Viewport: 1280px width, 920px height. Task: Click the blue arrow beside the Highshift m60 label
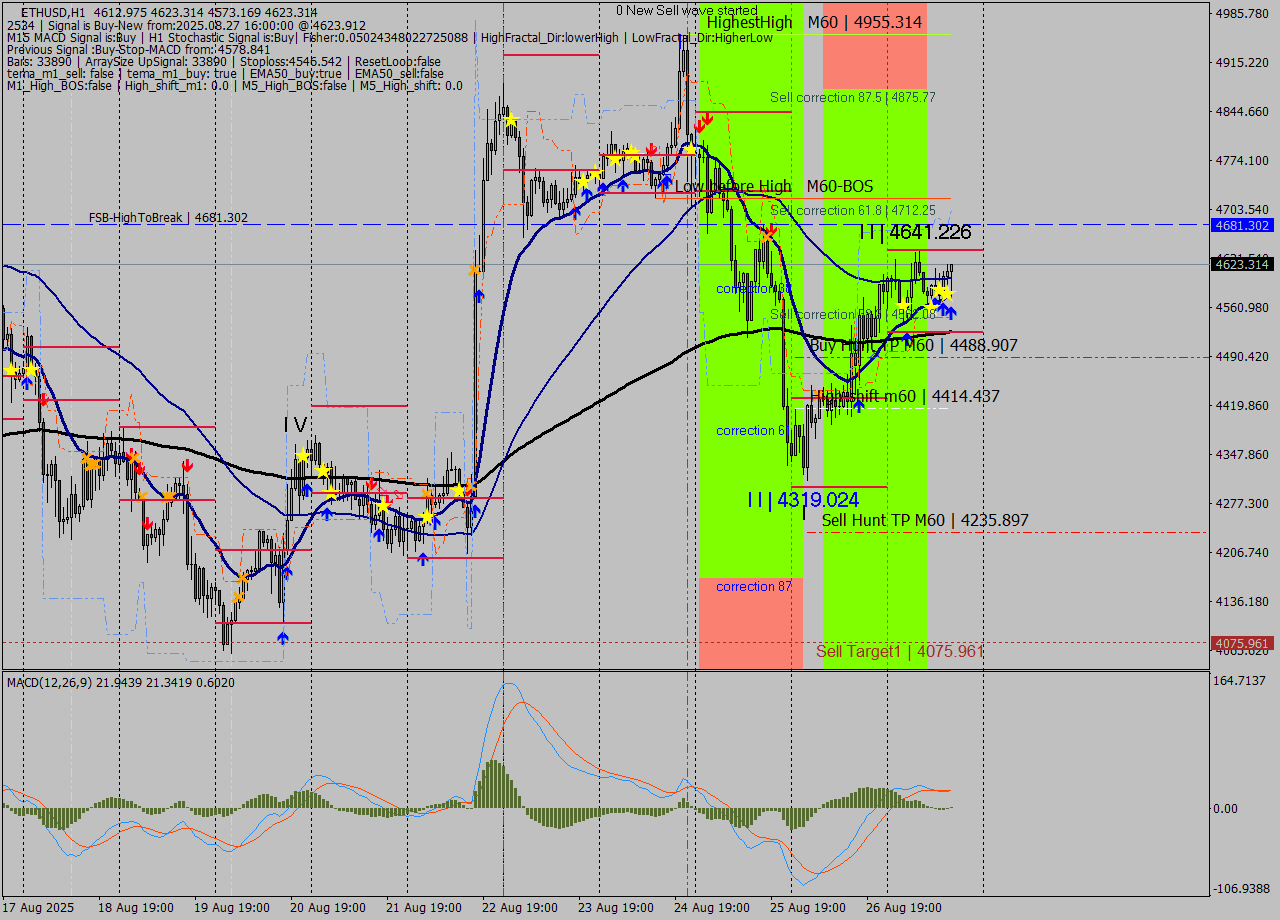[x=858, y=406]
